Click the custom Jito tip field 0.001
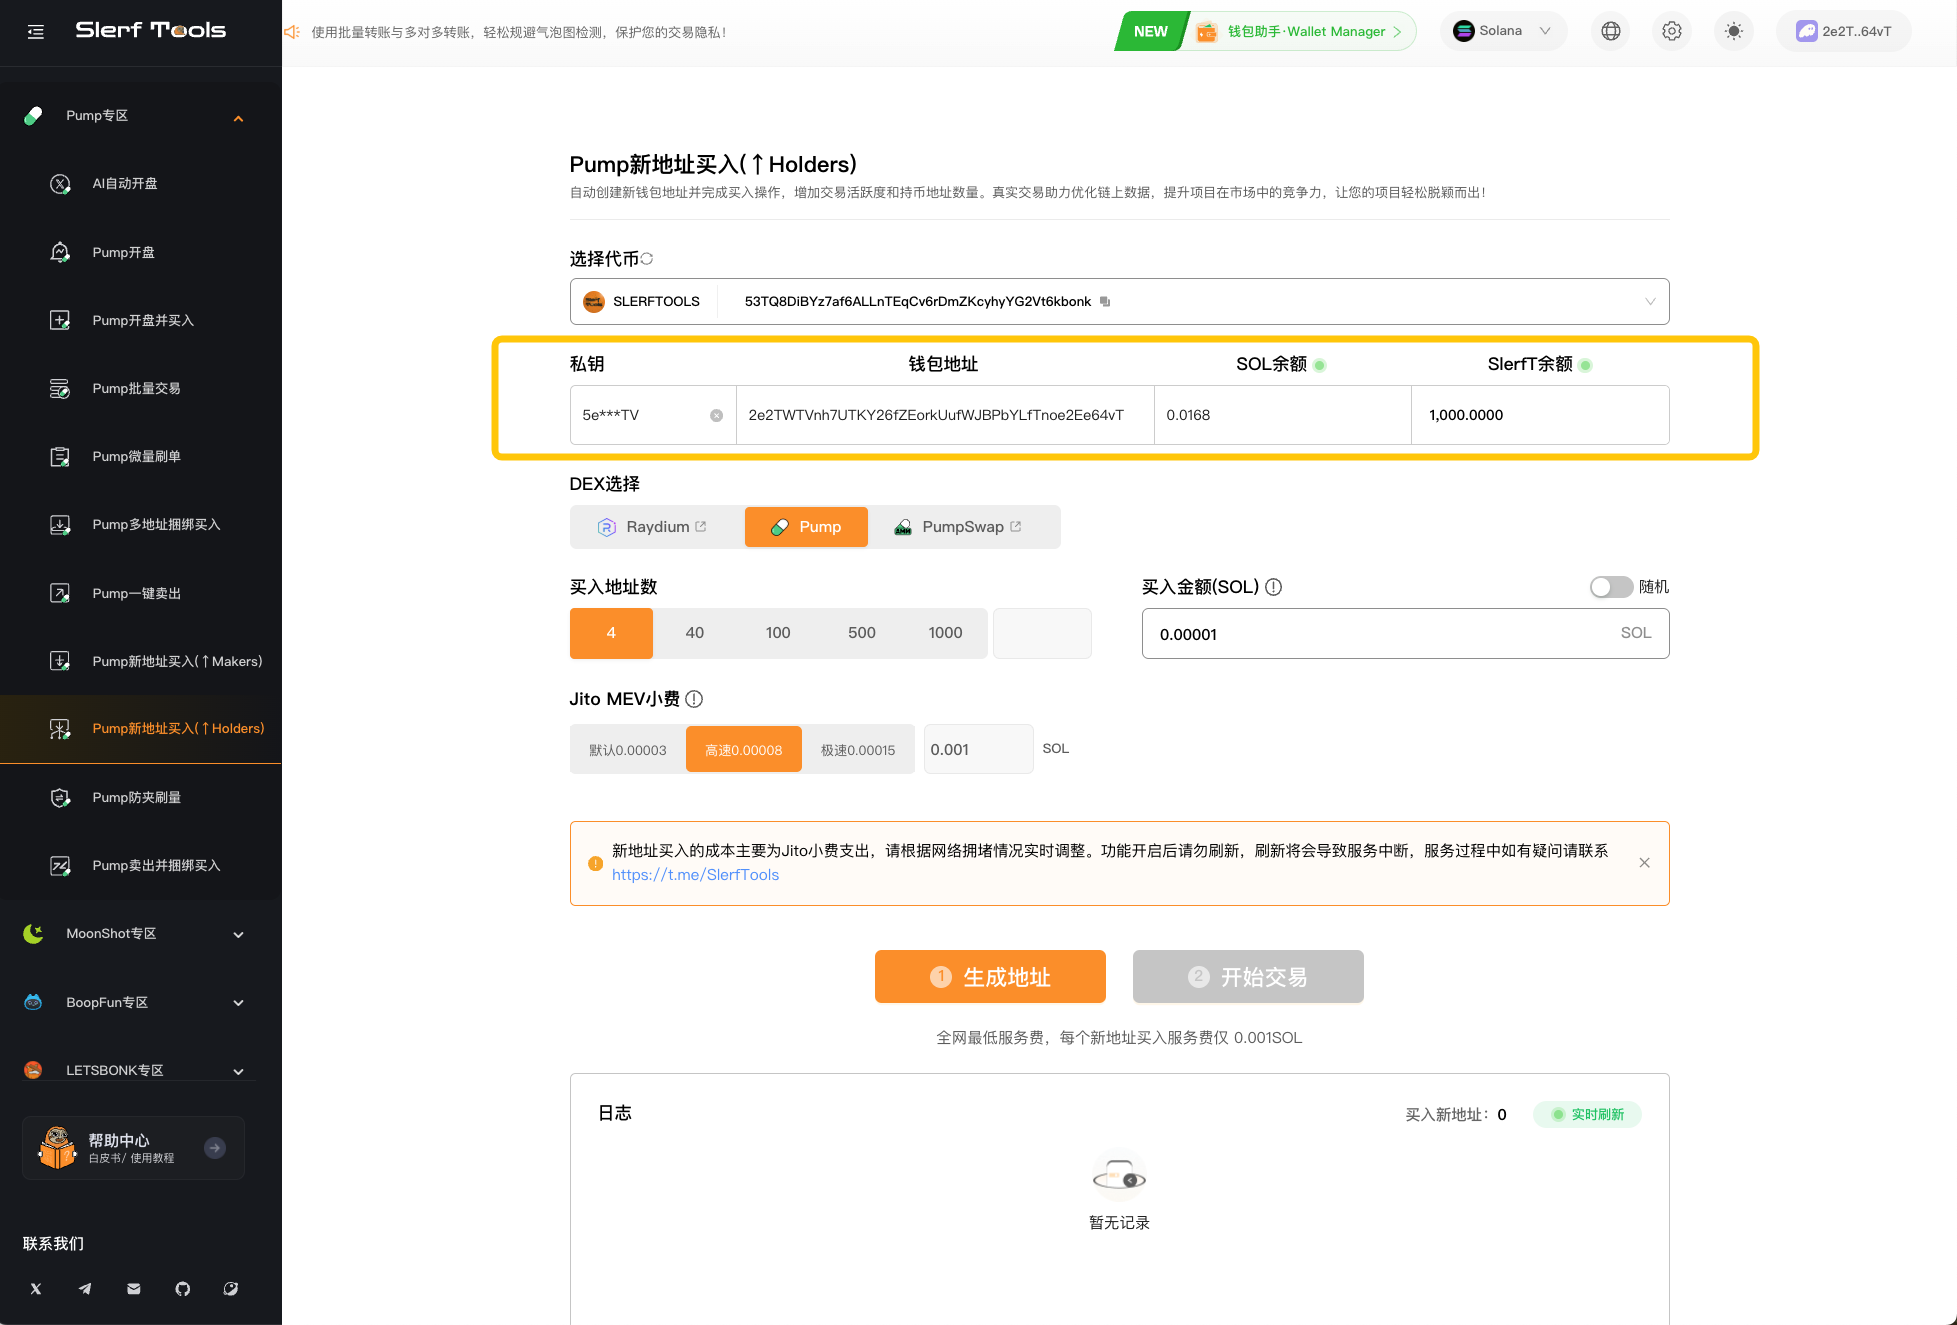The height and width of the screenshot is (1325, 1957). coord(978,749)
